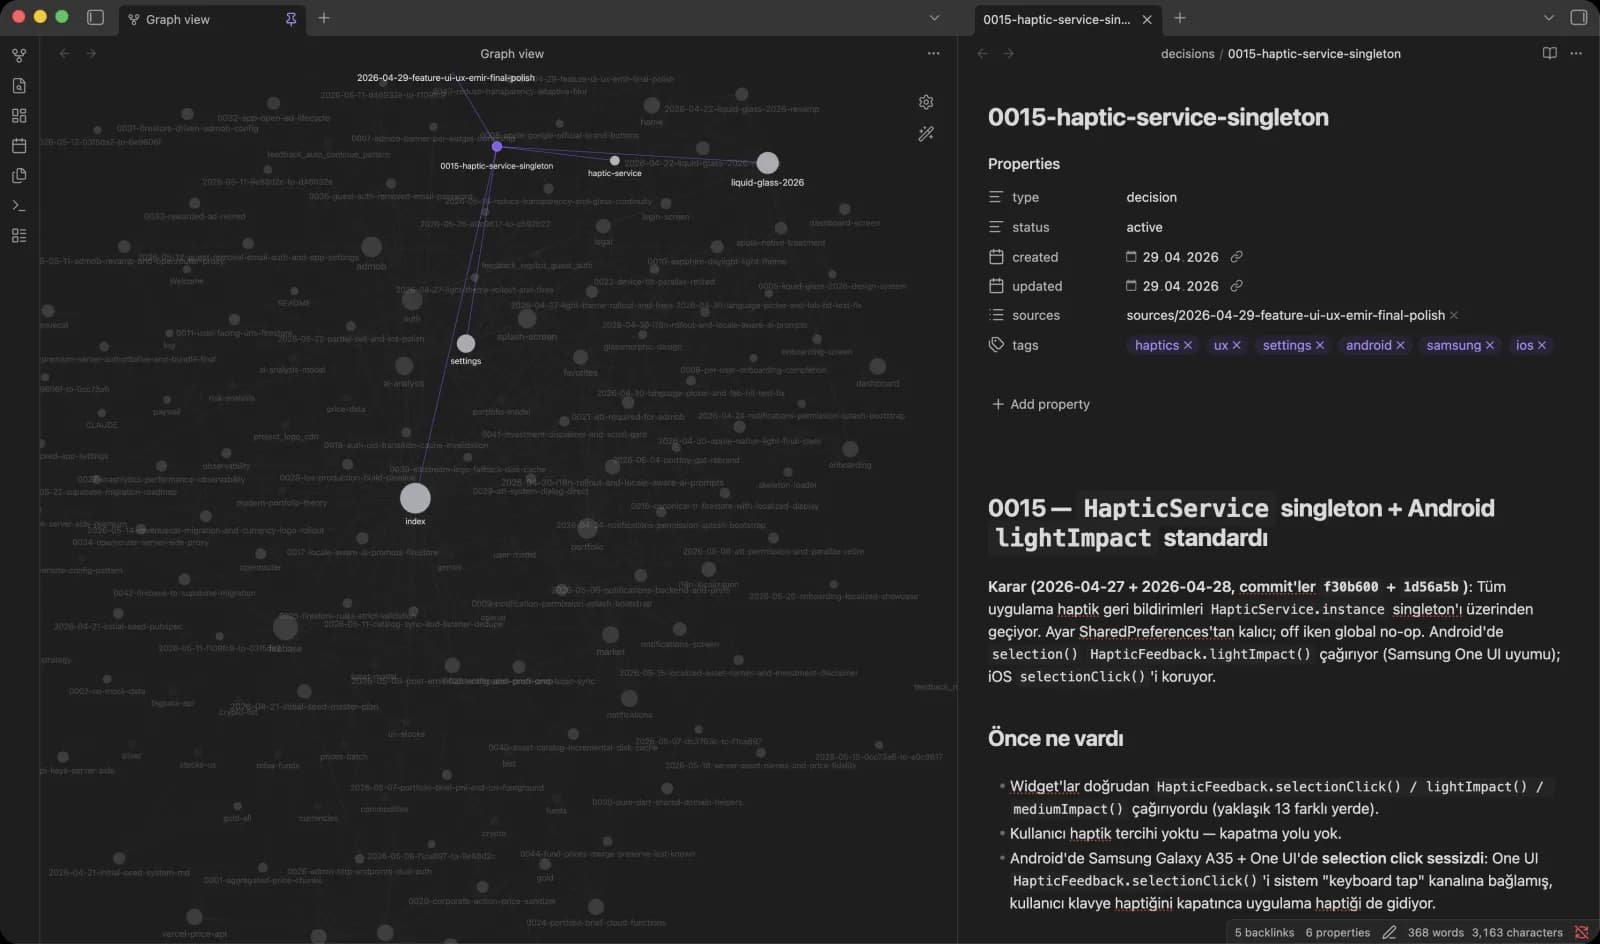This screenshot has height=944, width=1600.
Task: Navigate back in the note pane
Action: click(982, 53)
